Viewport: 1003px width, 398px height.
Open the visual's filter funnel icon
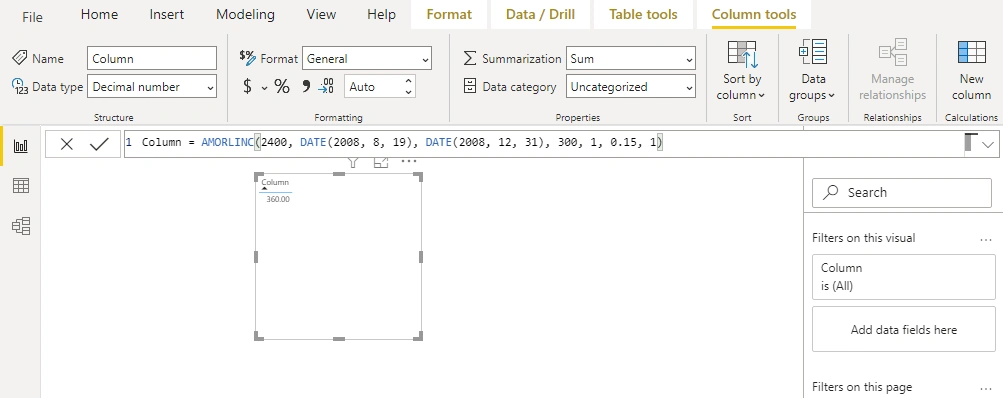pyautogui.click(x=353, y=163)
